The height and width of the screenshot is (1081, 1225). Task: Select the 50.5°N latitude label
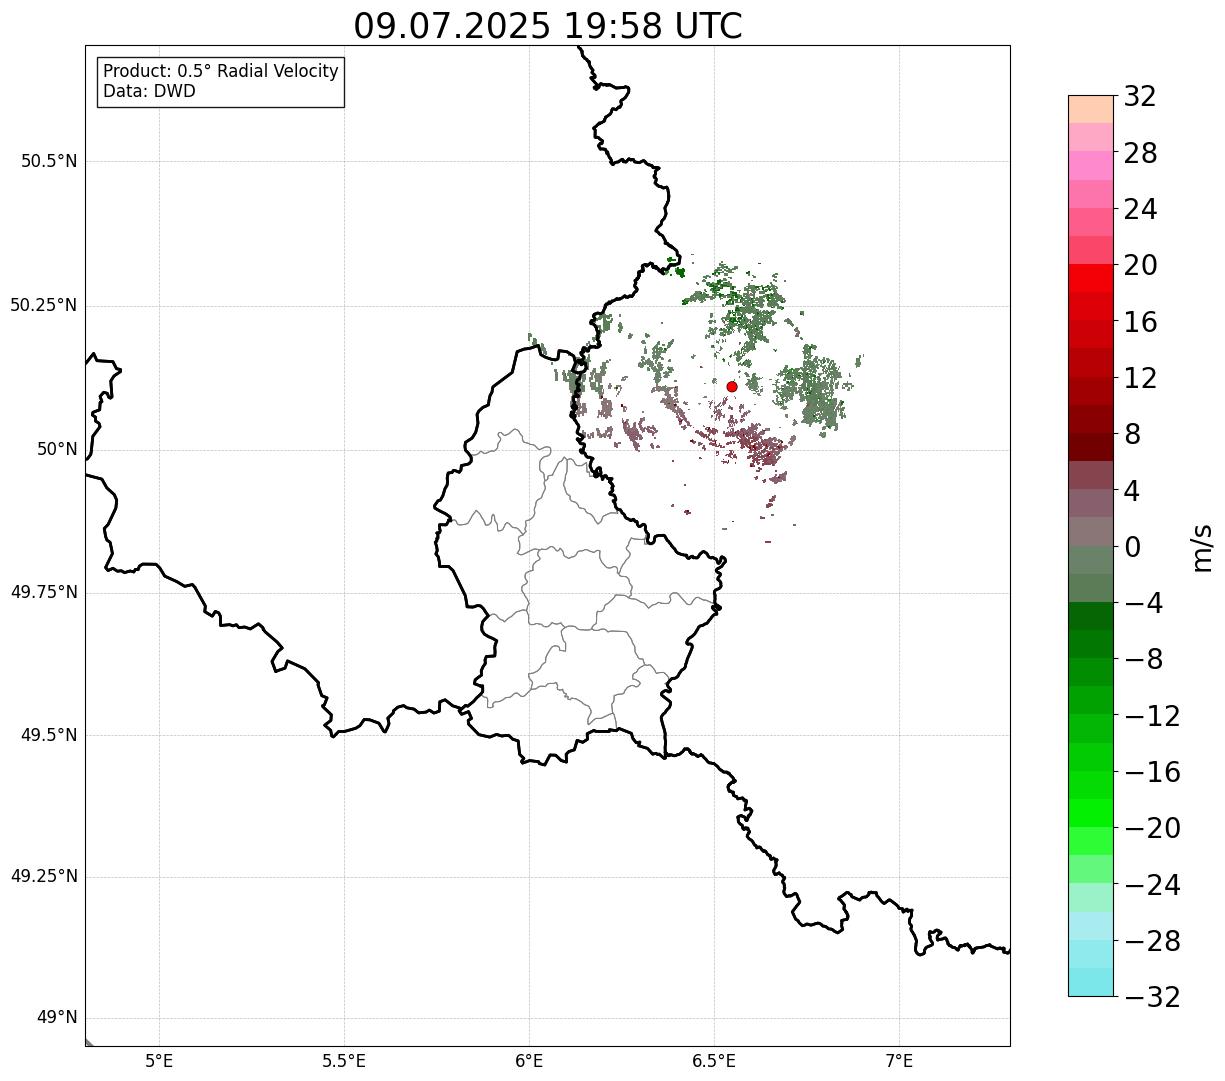pyautogui.click(x=49, y=161)
